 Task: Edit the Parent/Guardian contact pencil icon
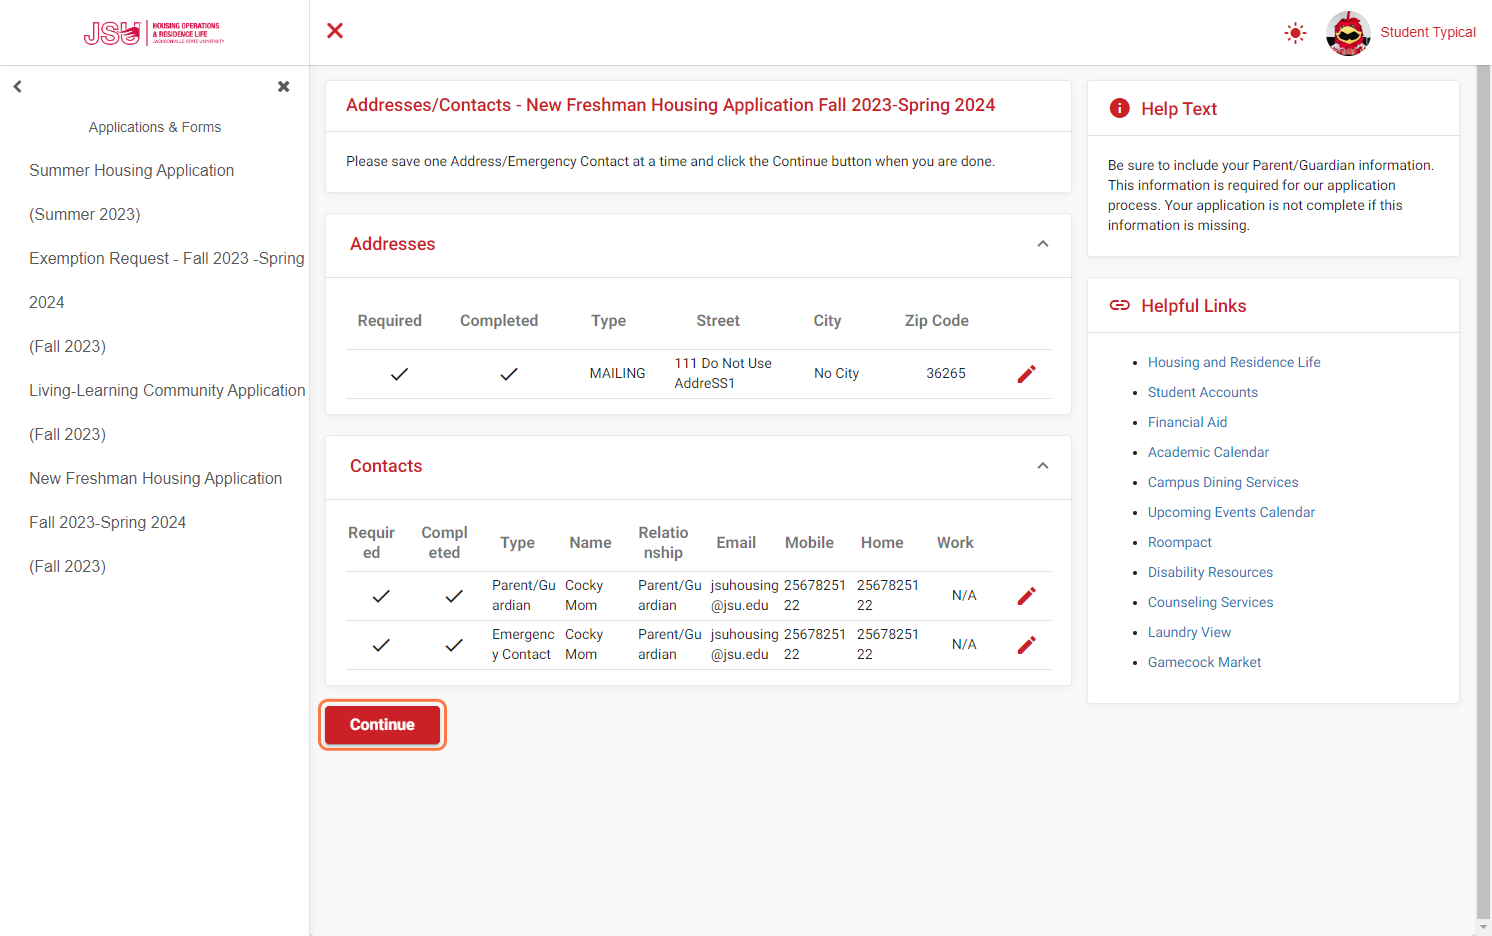(1026, 596)
